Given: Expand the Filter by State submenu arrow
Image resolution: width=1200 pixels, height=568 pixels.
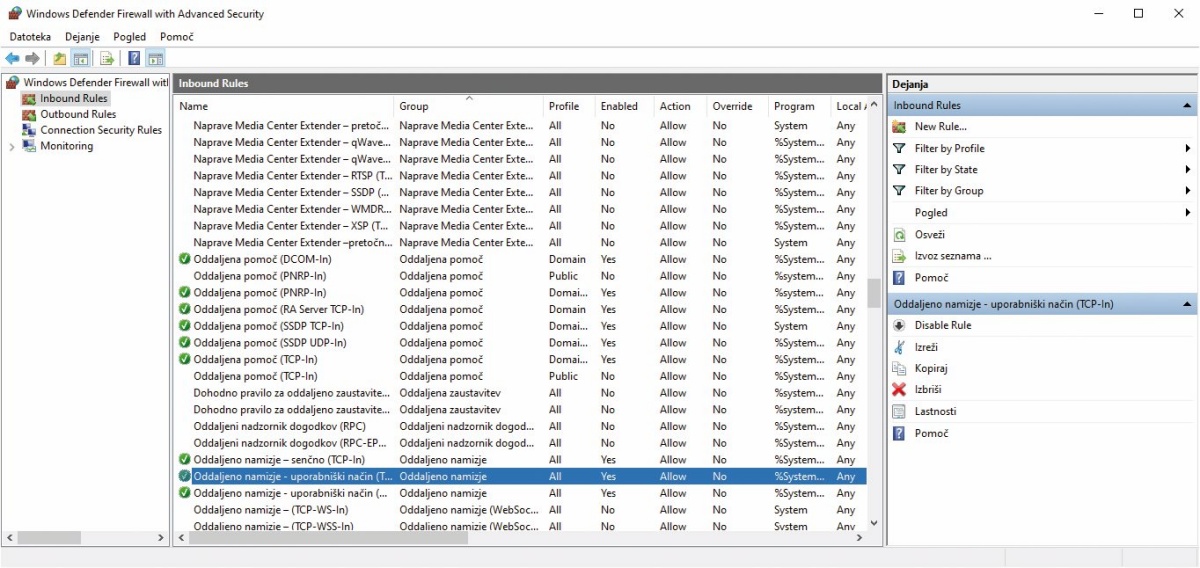Looking at the screenshot, I should click(x=1188, y=169).
